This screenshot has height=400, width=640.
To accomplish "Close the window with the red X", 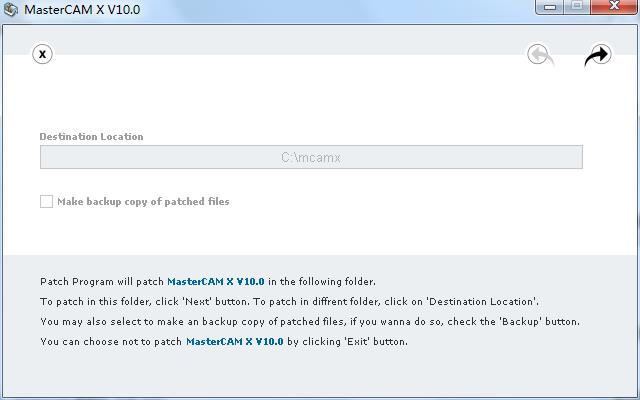I will tap(614, 7).
